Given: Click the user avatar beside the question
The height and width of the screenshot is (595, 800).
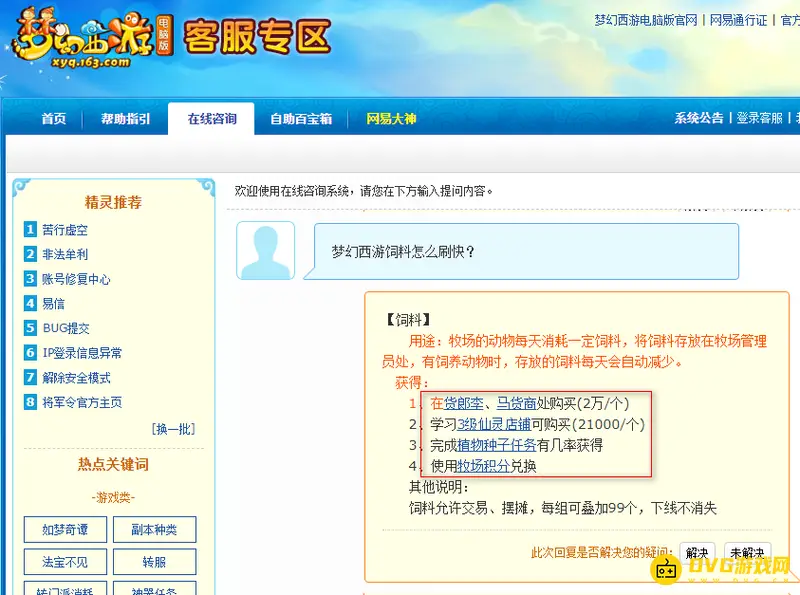Looking at the screenshot, I should pos(265,251).
